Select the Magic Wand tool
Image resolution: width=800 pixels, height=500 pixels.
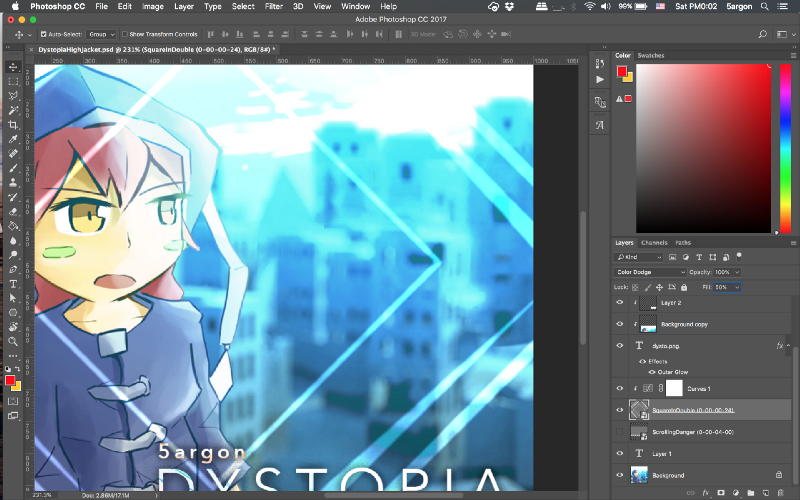13,110
